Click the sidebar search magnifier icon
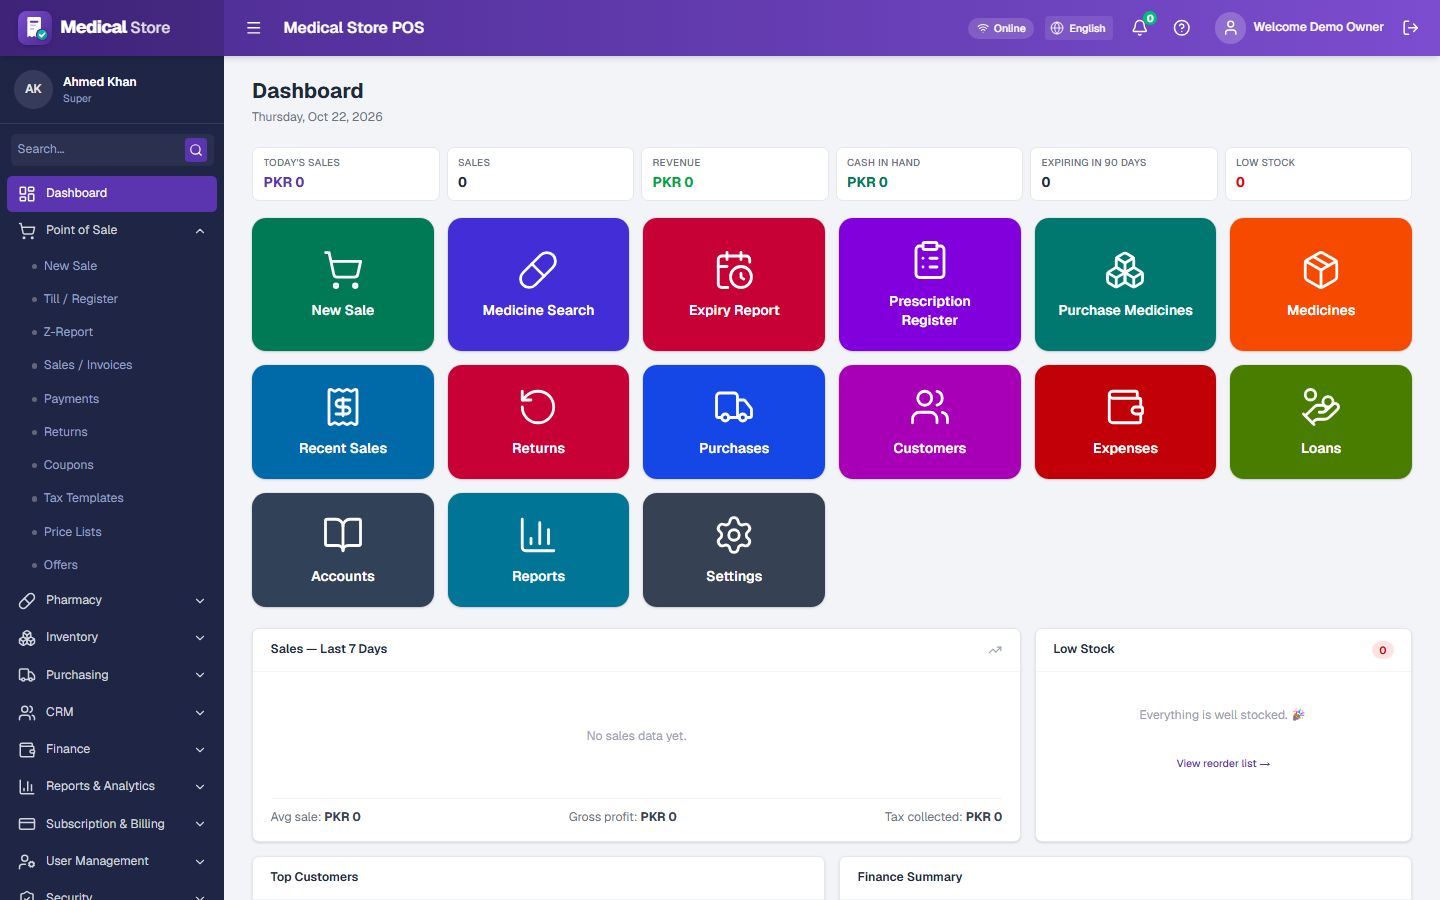Viewport: 1440px width, 900px height. (196, 150)
